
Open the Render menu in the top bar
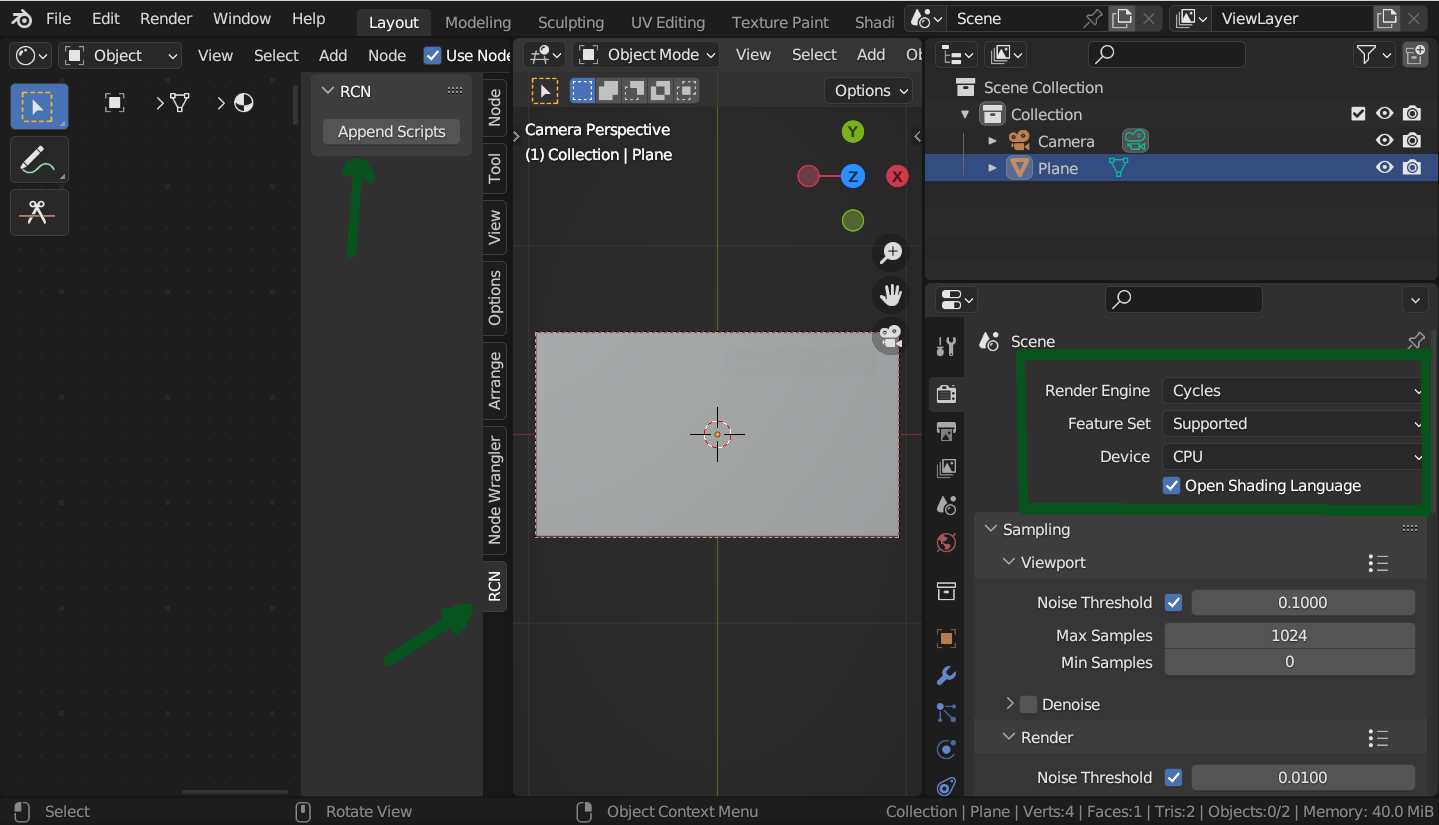point(165,17)
